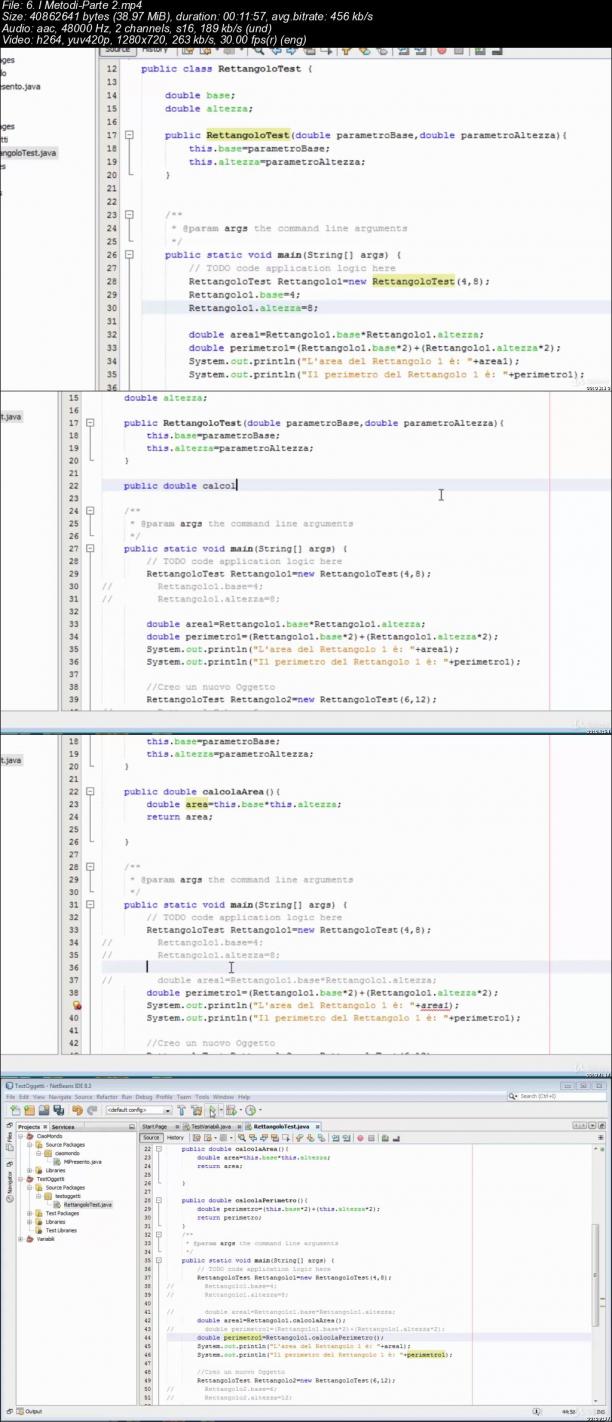Click the Profile Project toolbar icon
This screenshot has height=1422, width=612.
pos(250,1110)
